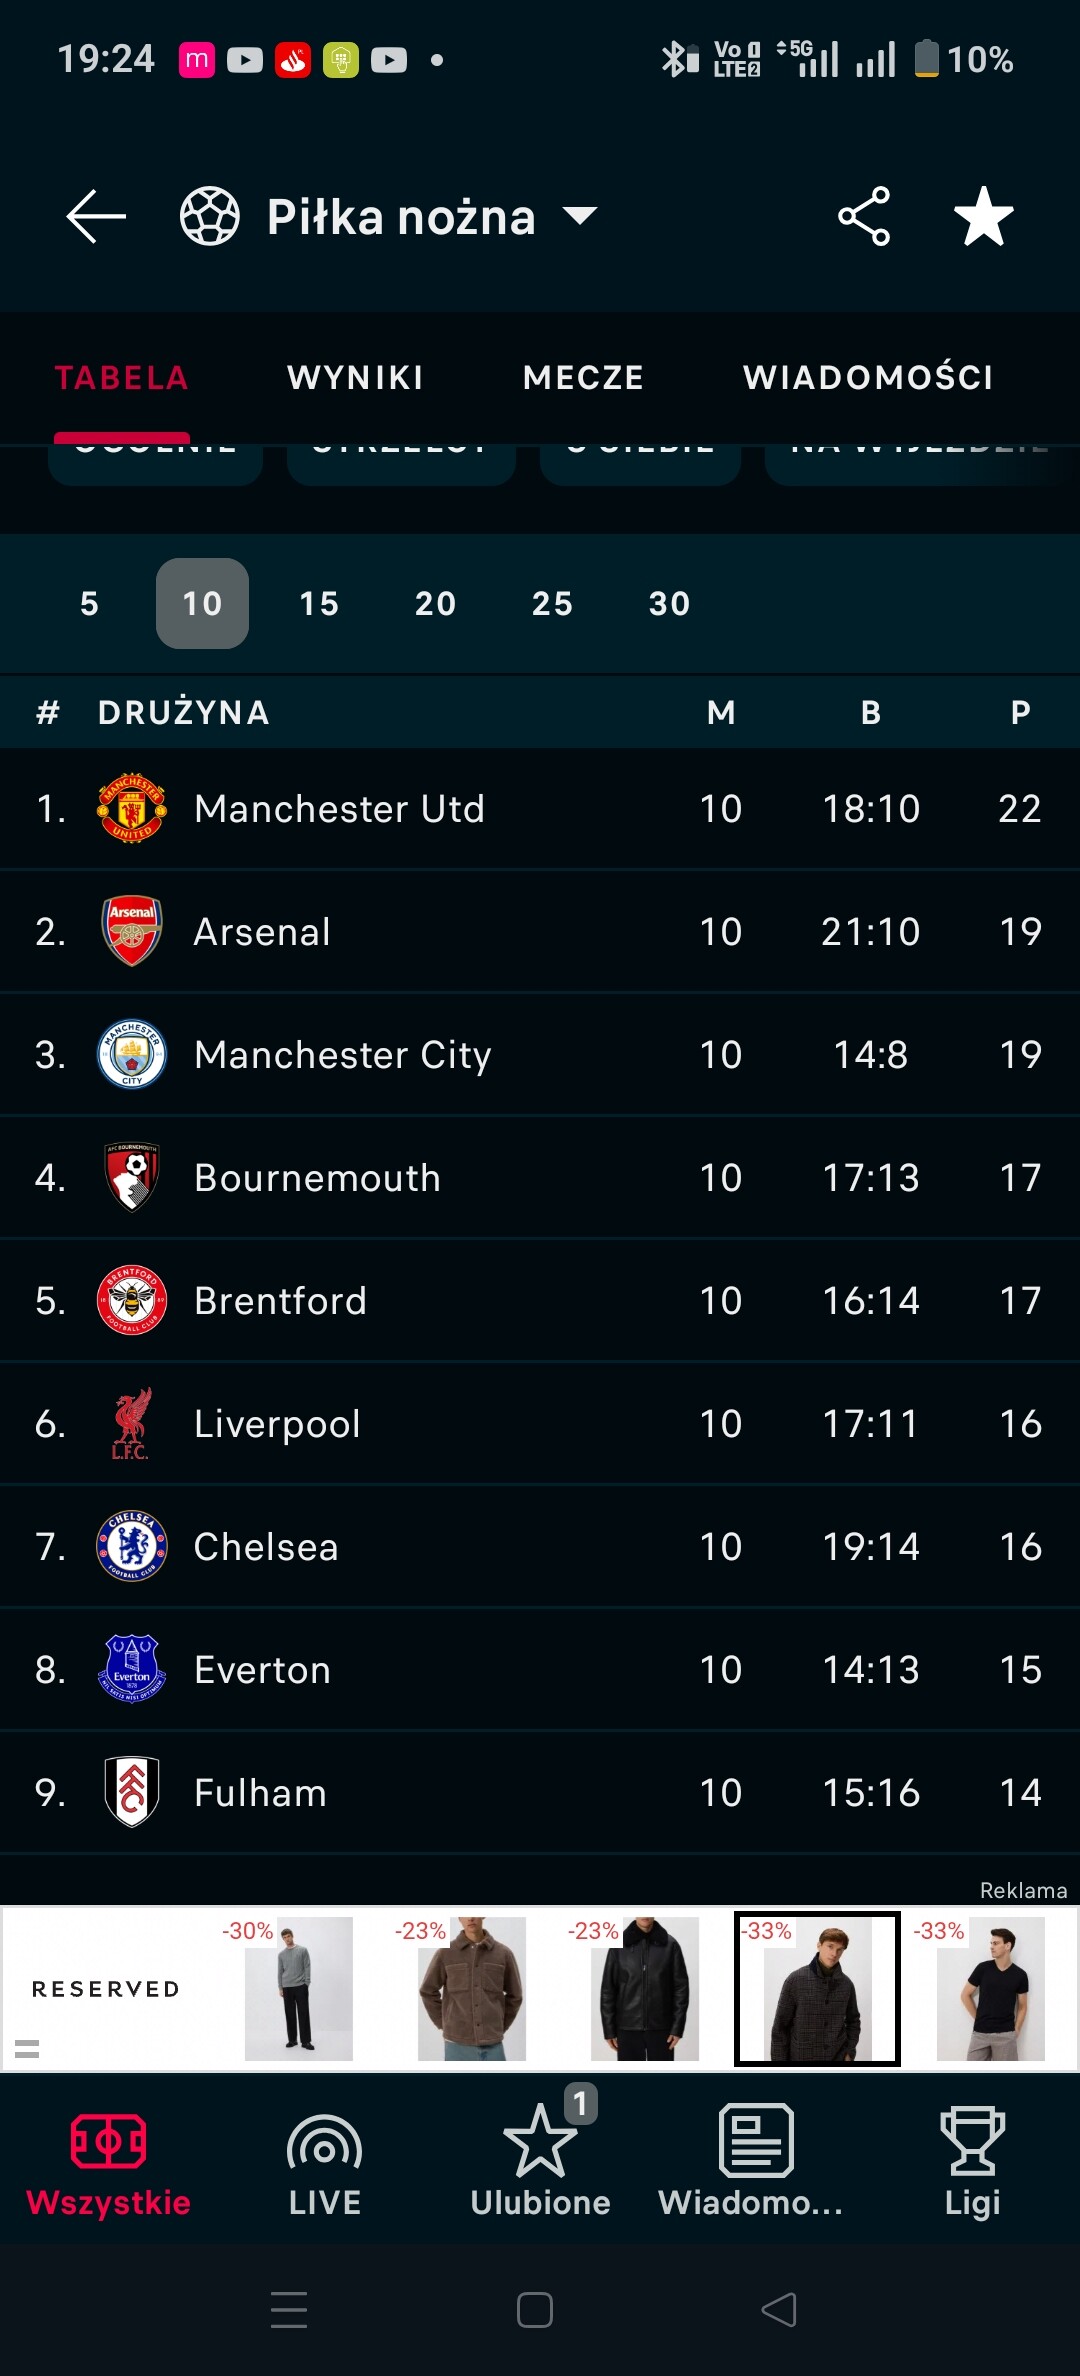The image size is (1080, 2376).
Task: Select the 30 matches filter
Action: point(669,604)
